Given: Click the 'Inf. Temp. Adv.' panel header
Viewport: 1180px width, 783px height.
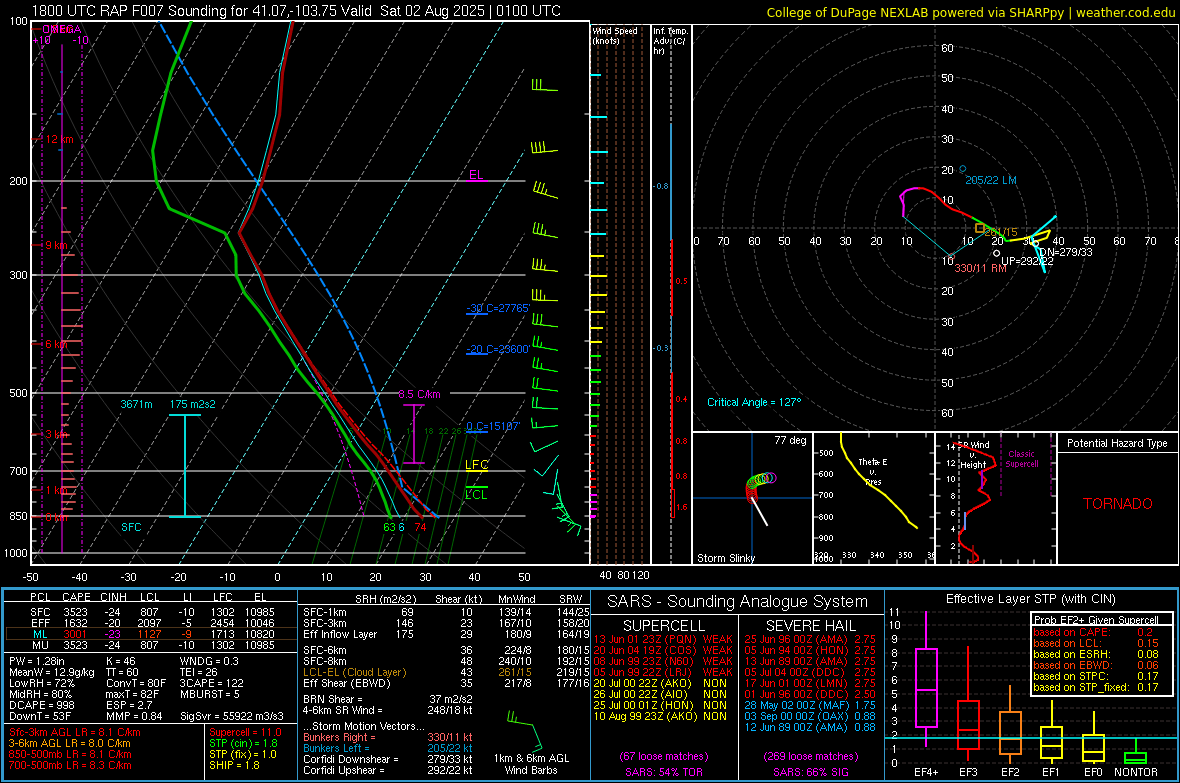Looking at the screenshot, I should 670,41.
